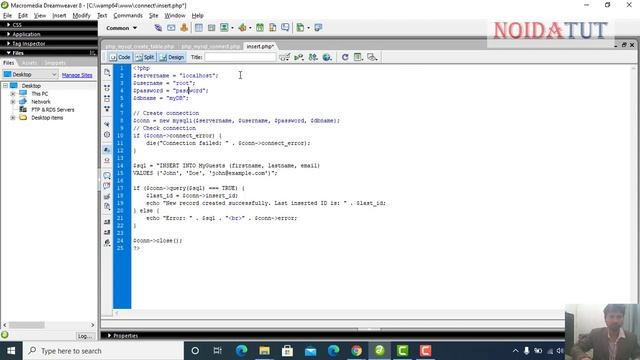640x360 pixels.
Task: Click the Manage Sites link
Action: click(77, 75)
